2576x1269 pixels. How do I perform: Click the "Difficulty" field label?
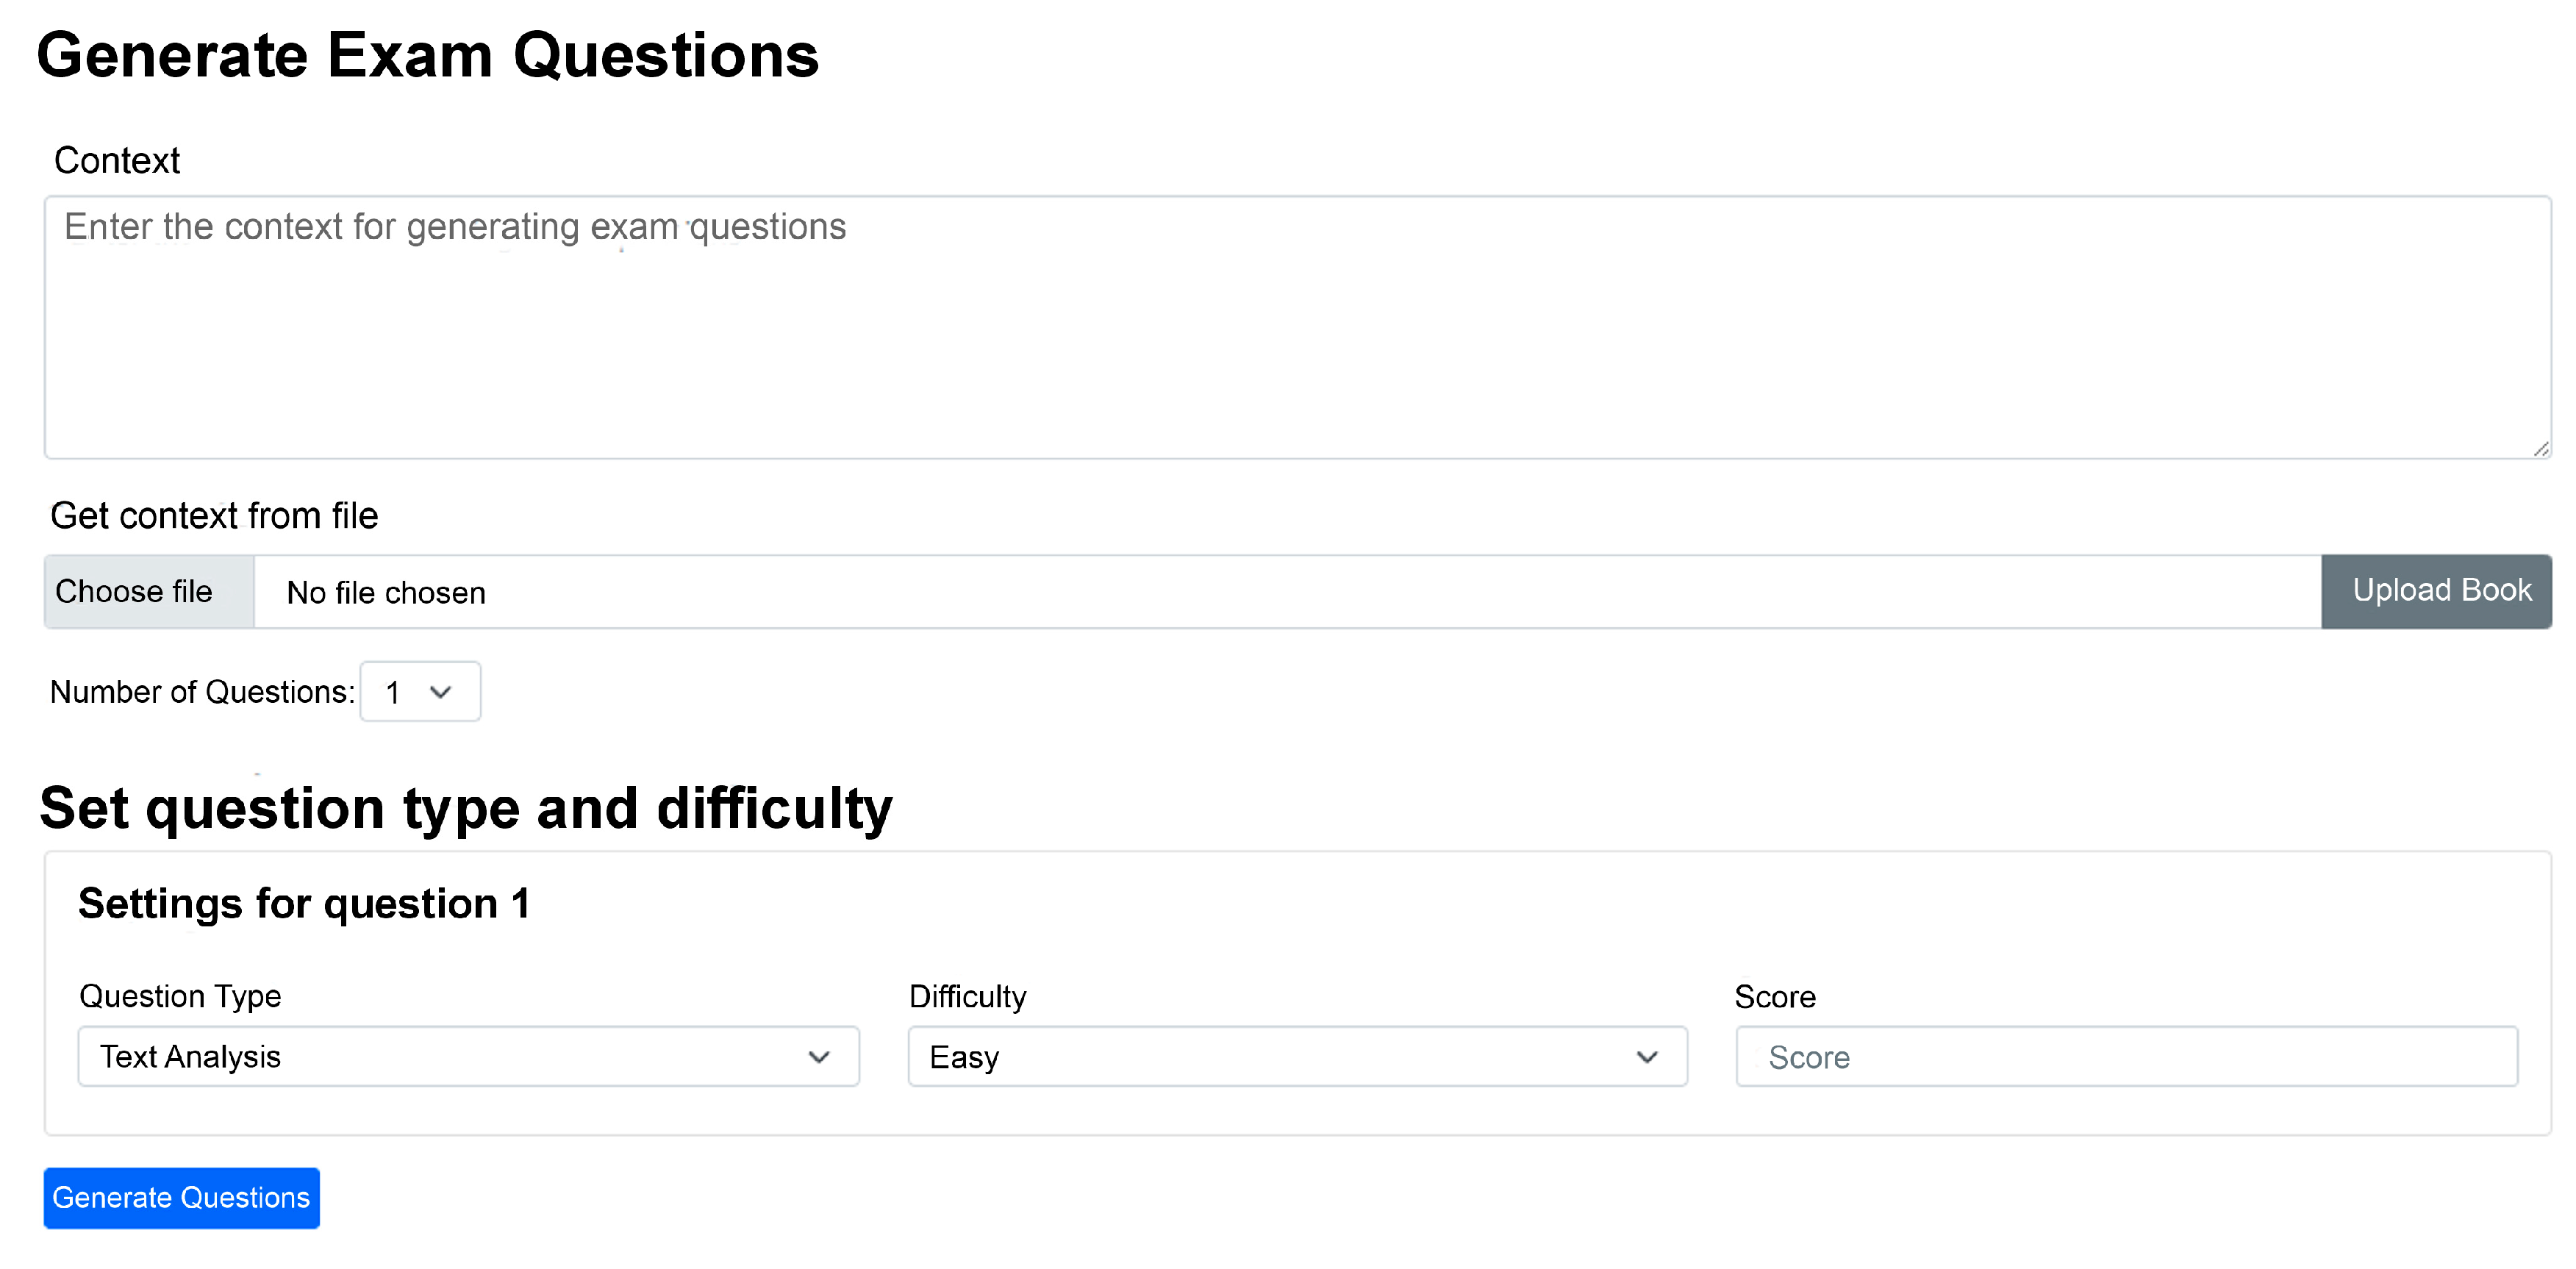967,996
